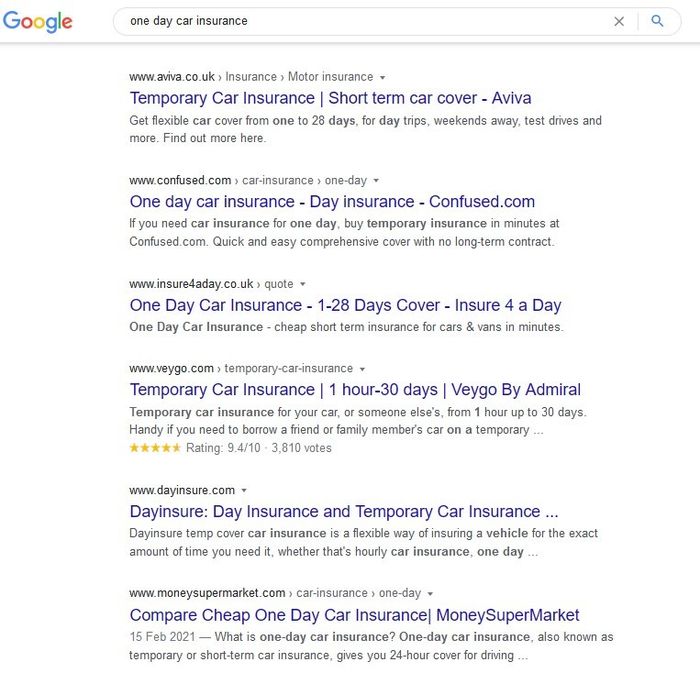This screenshot has height=684, width=700.
Task: Open the Confused.com One day car insurance link
Action: (x=332, y=202)
